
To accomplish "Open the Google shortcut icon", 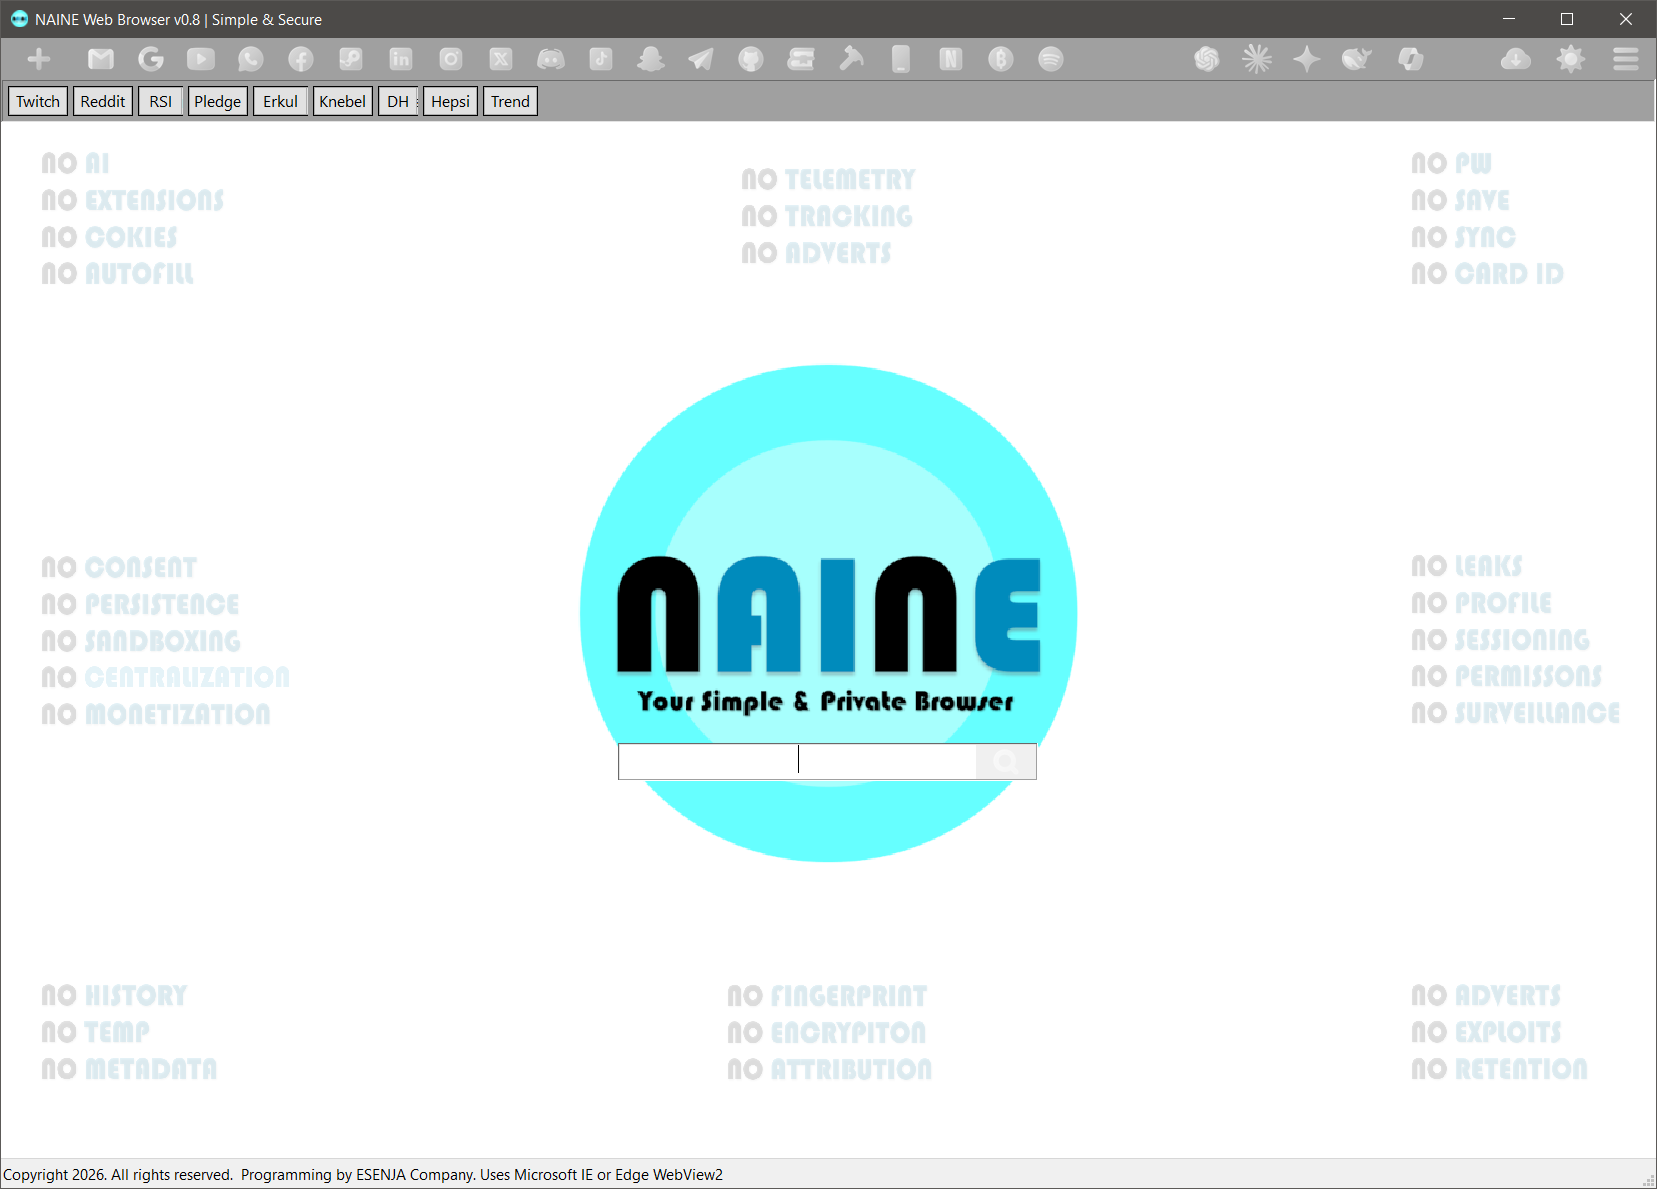I will (151, 59).
